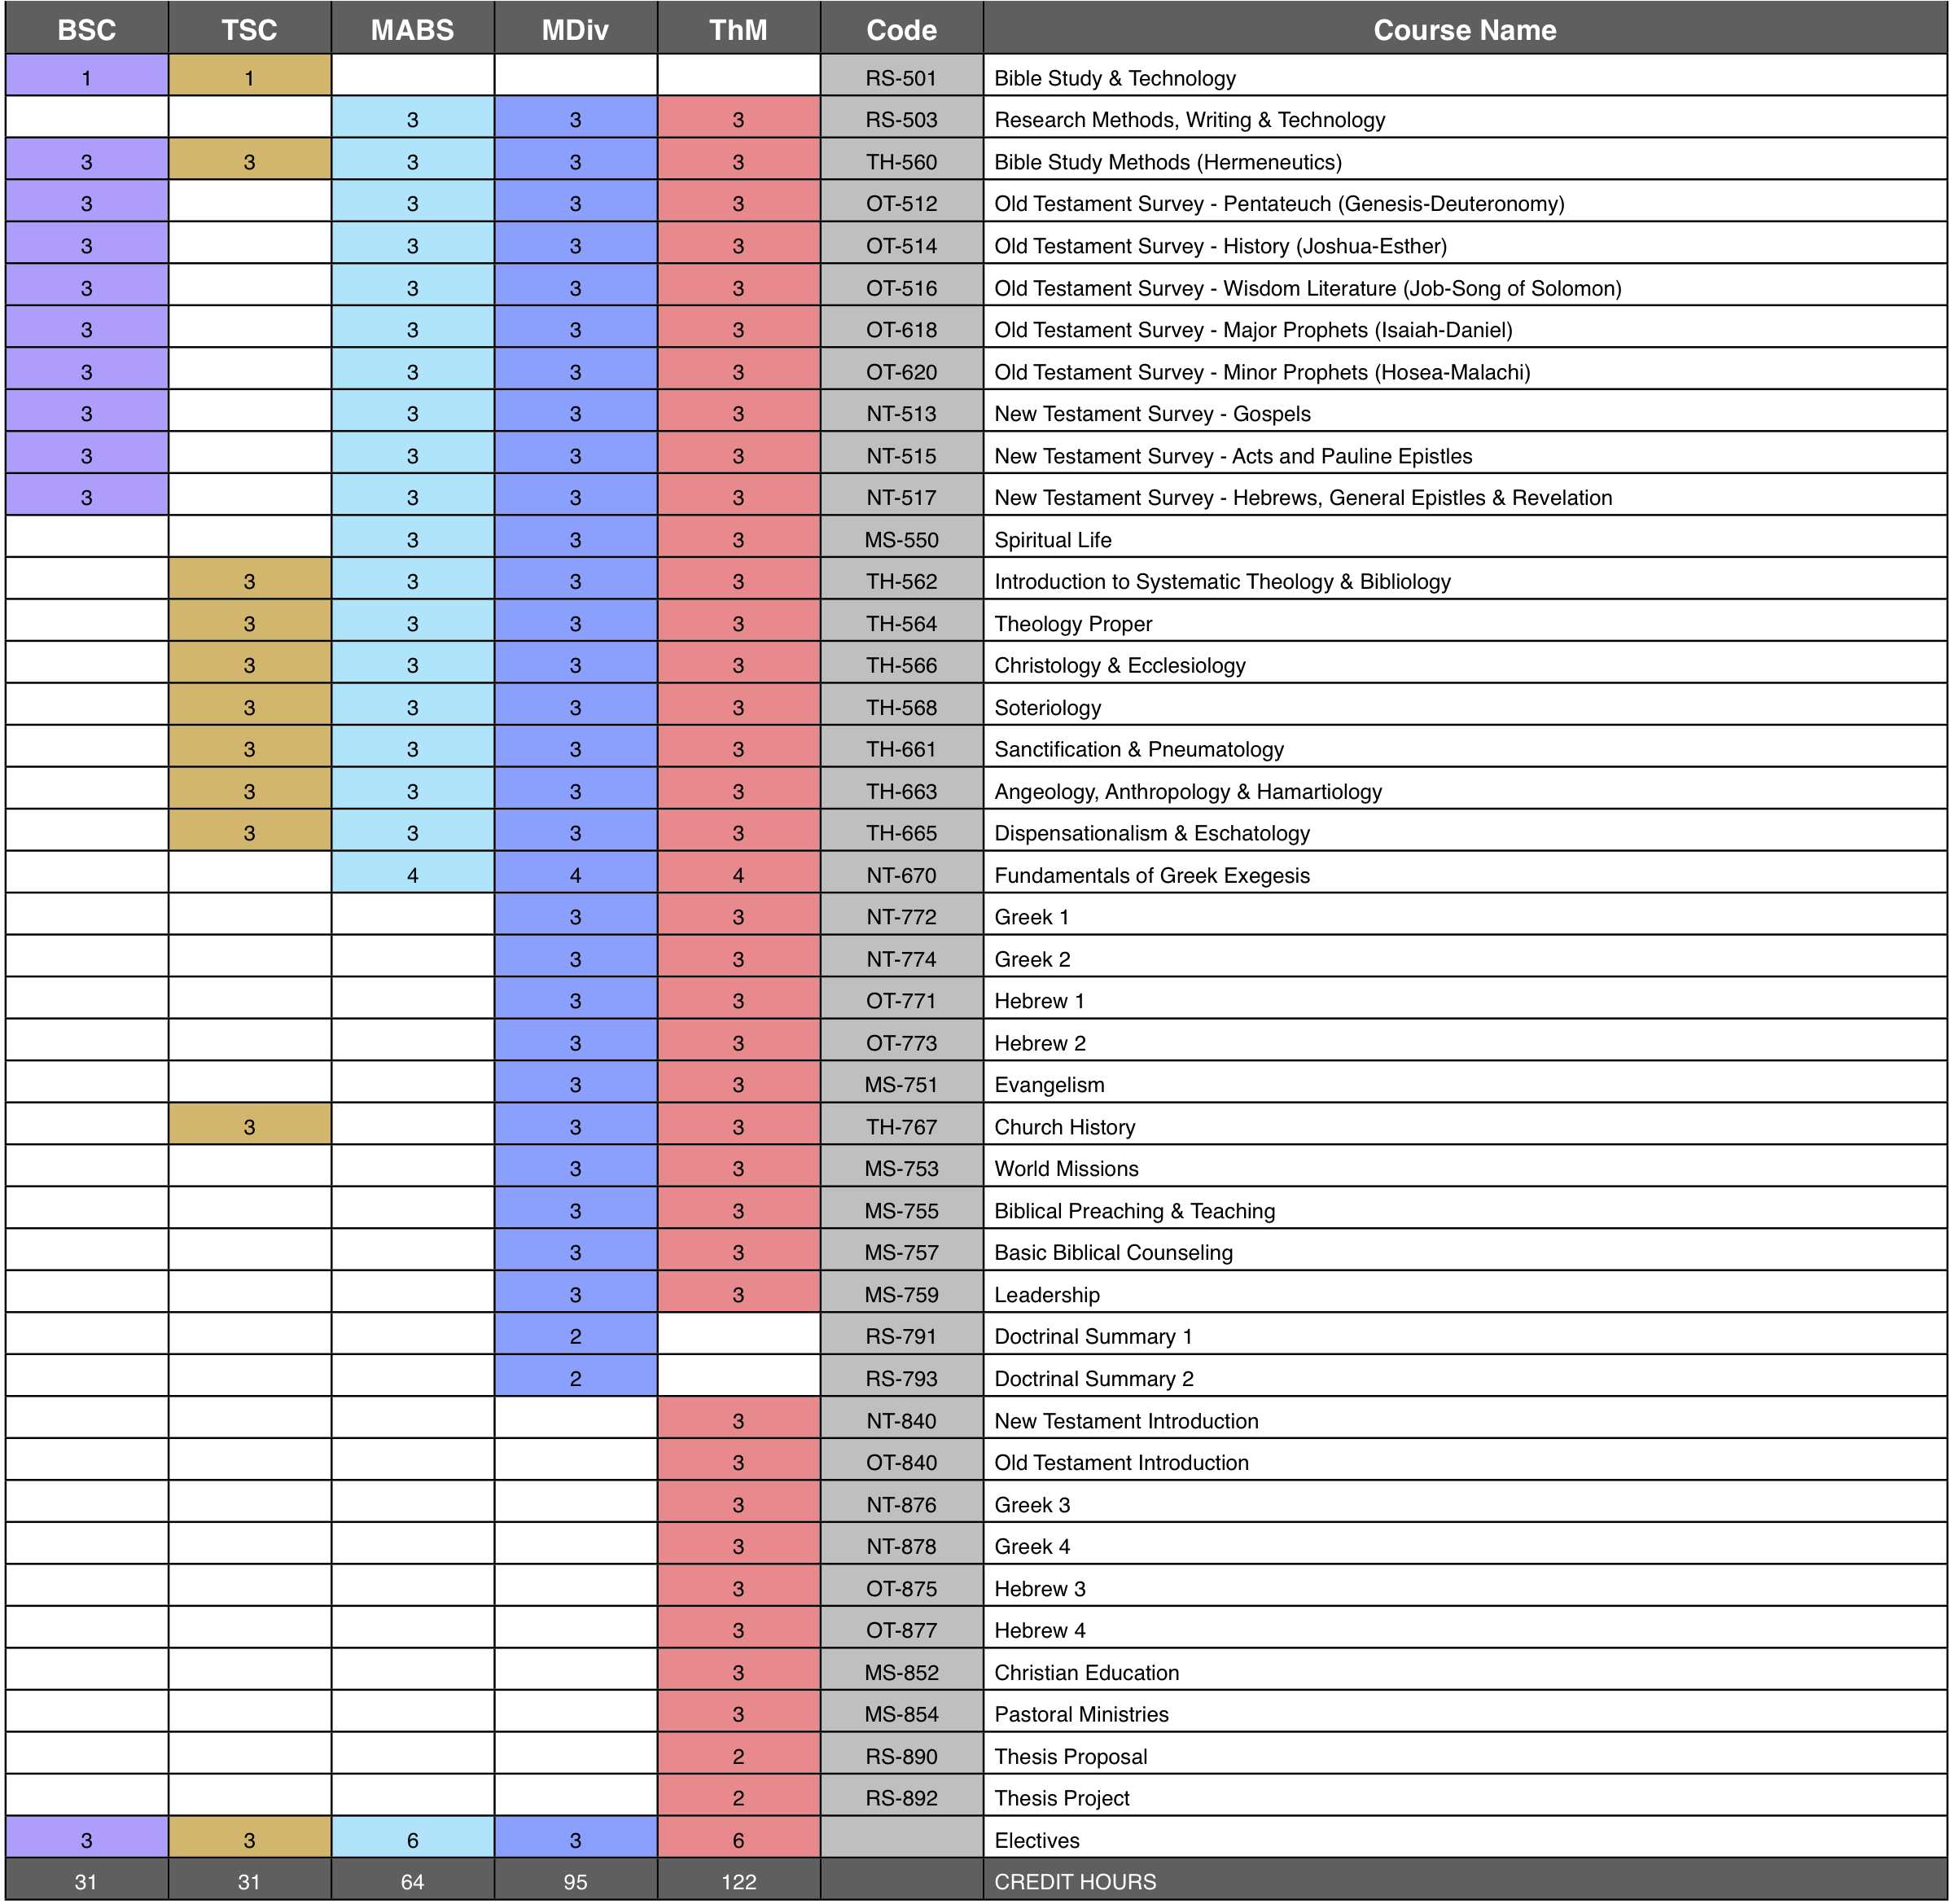Click the Leadership course name
Image resolution: width=1950 pixels, height=1904 pixels.
click(x=1047, y=1295)
